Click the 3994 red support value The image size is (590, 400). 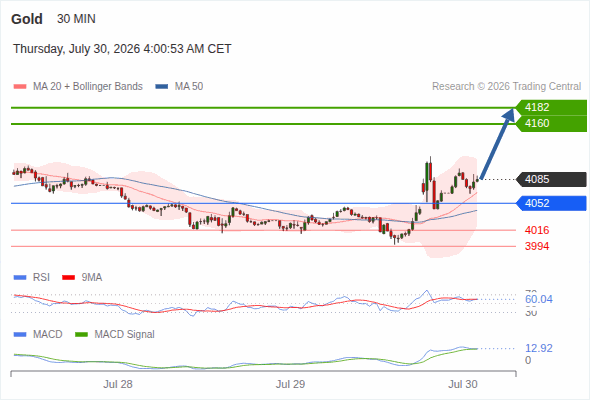(537, 246)
